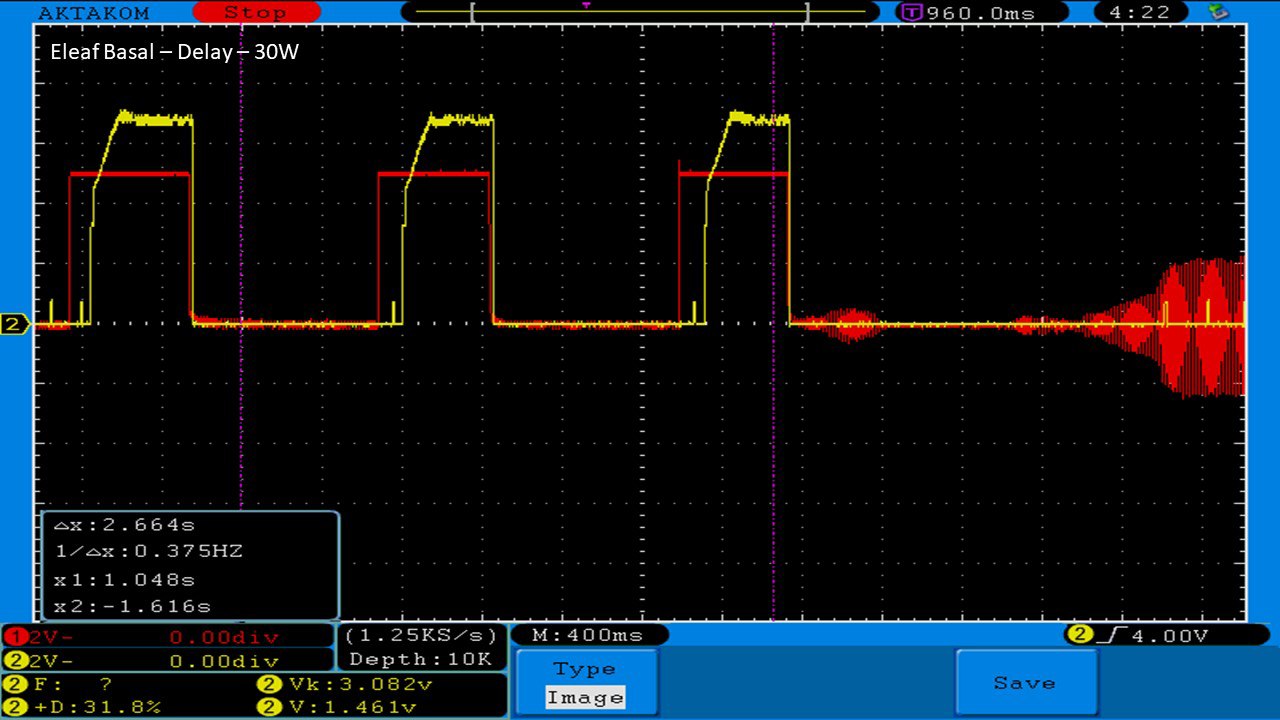Image resolution: width=1280 pixels, height=720 pixels.
Task: Click the M:400ms timebase display
Action: pos(588,635)
